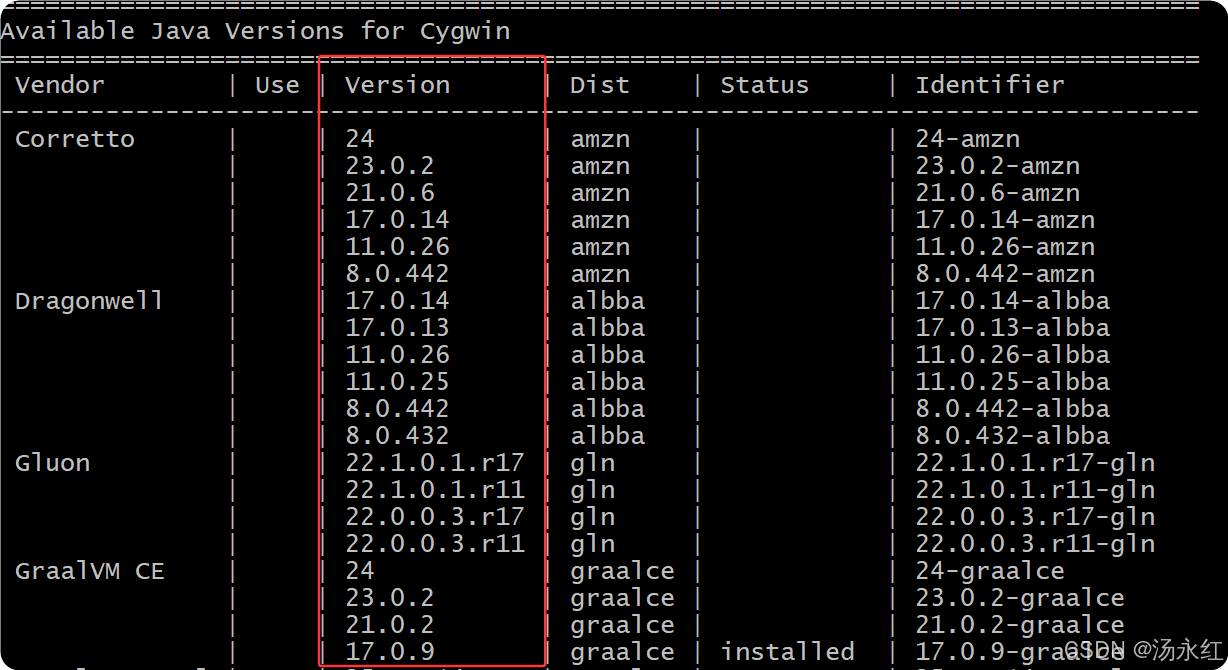Select the Gluon vendor name
Viewport: 1228px width, 670px height.
point(52,463)
